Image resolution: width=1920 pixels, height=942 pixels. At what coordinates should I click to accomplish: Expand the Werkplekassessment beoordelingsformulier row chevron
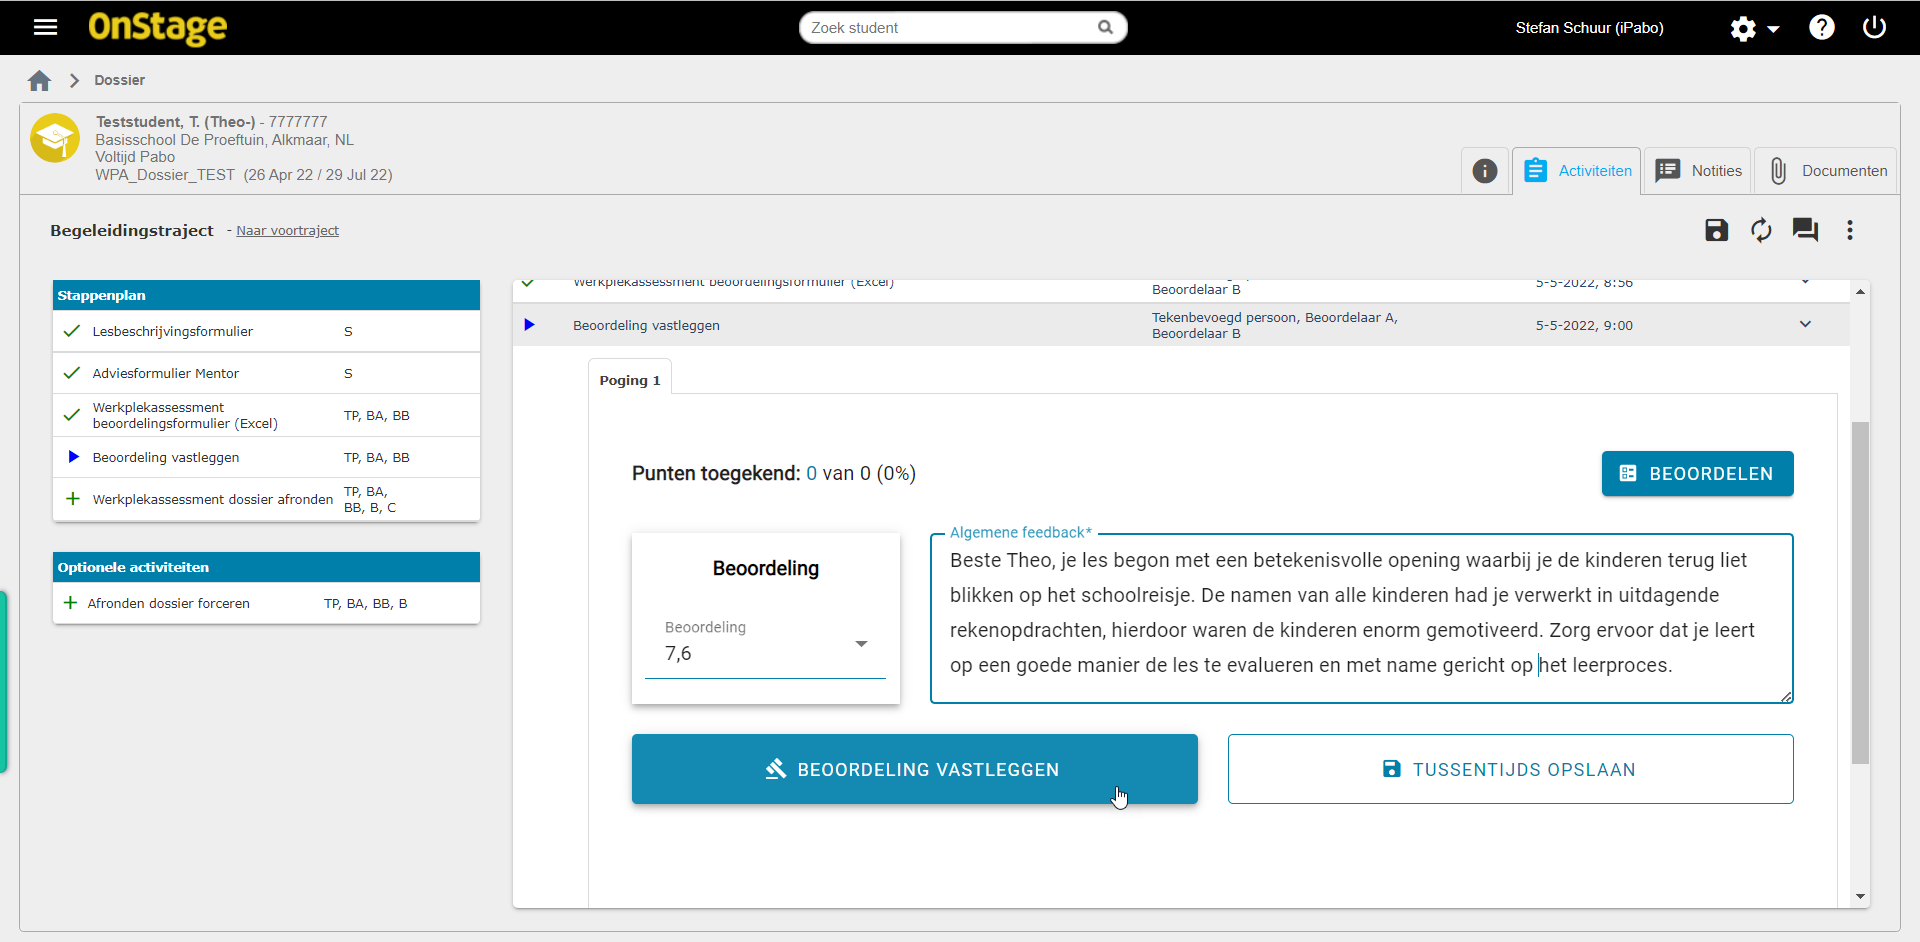coord(1805,283)
